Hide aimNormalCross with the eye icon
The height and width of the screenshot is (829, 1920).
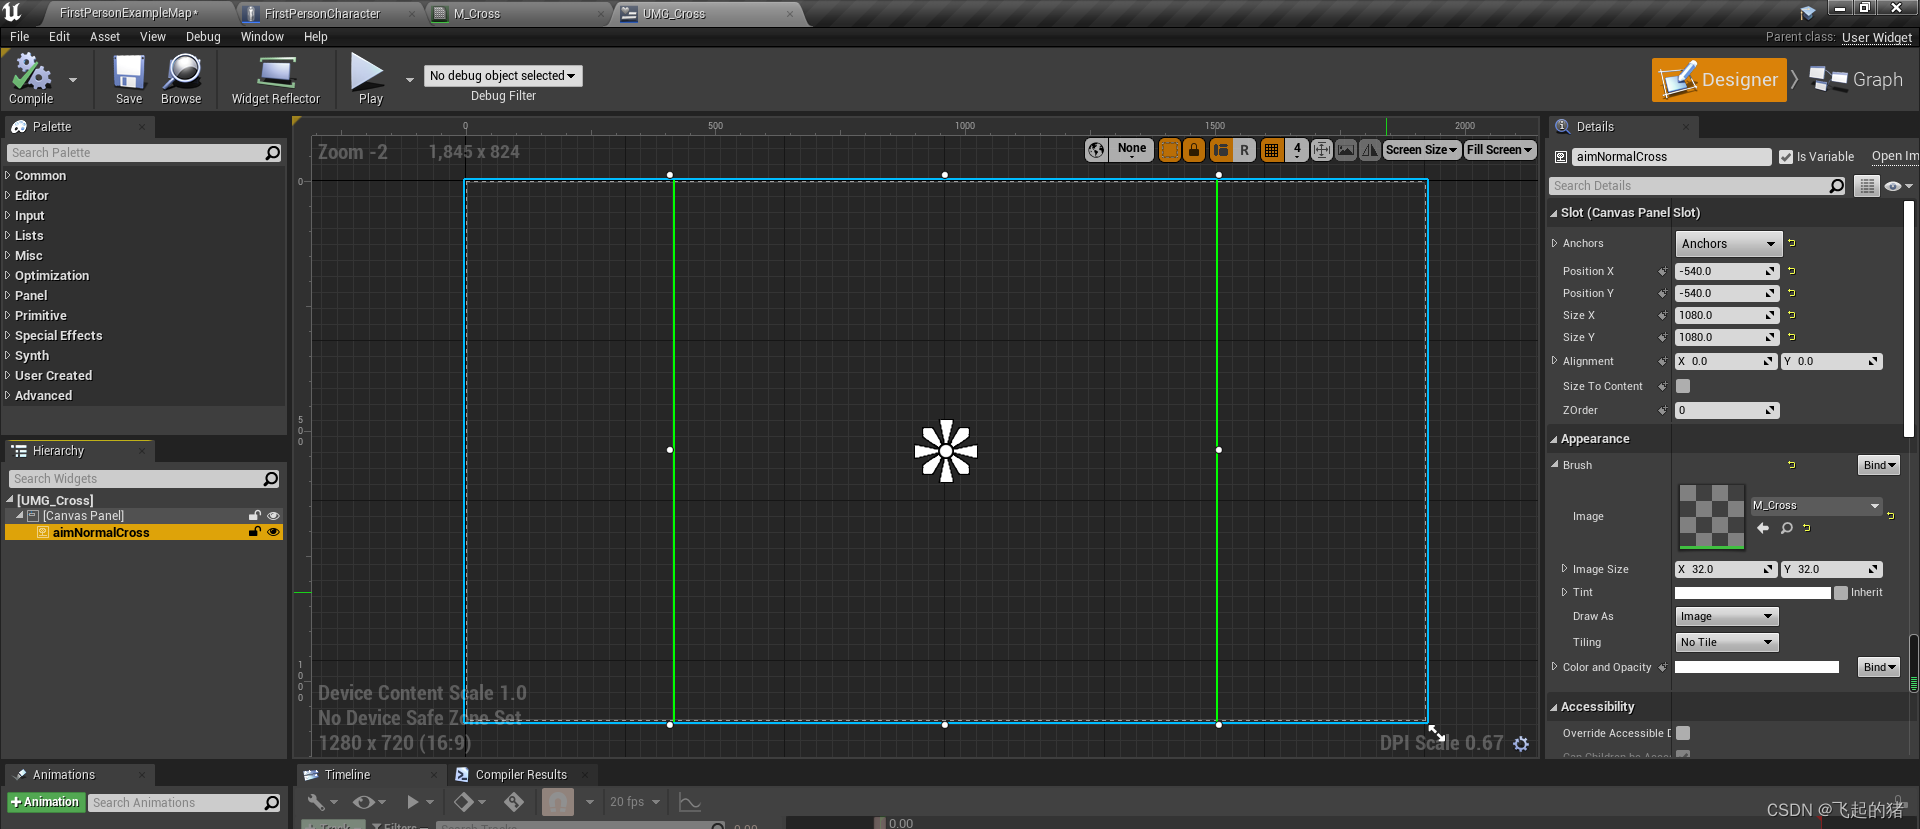[x=273, y=532]
